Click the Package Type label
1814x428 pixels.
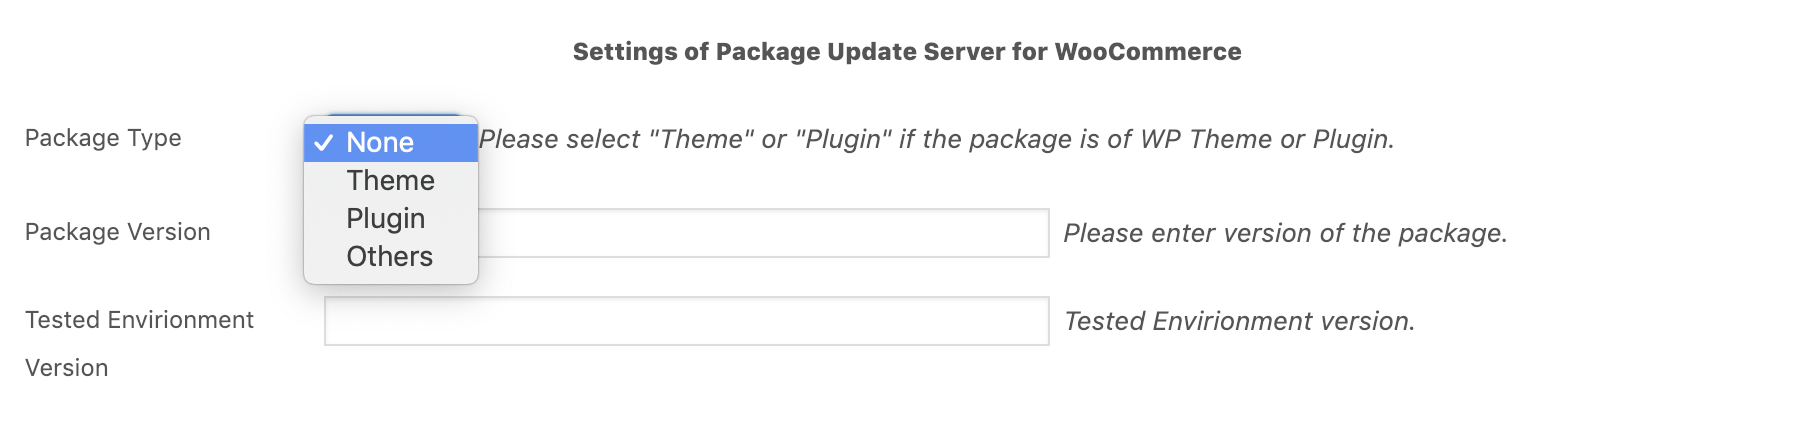[x=103, y=138]
